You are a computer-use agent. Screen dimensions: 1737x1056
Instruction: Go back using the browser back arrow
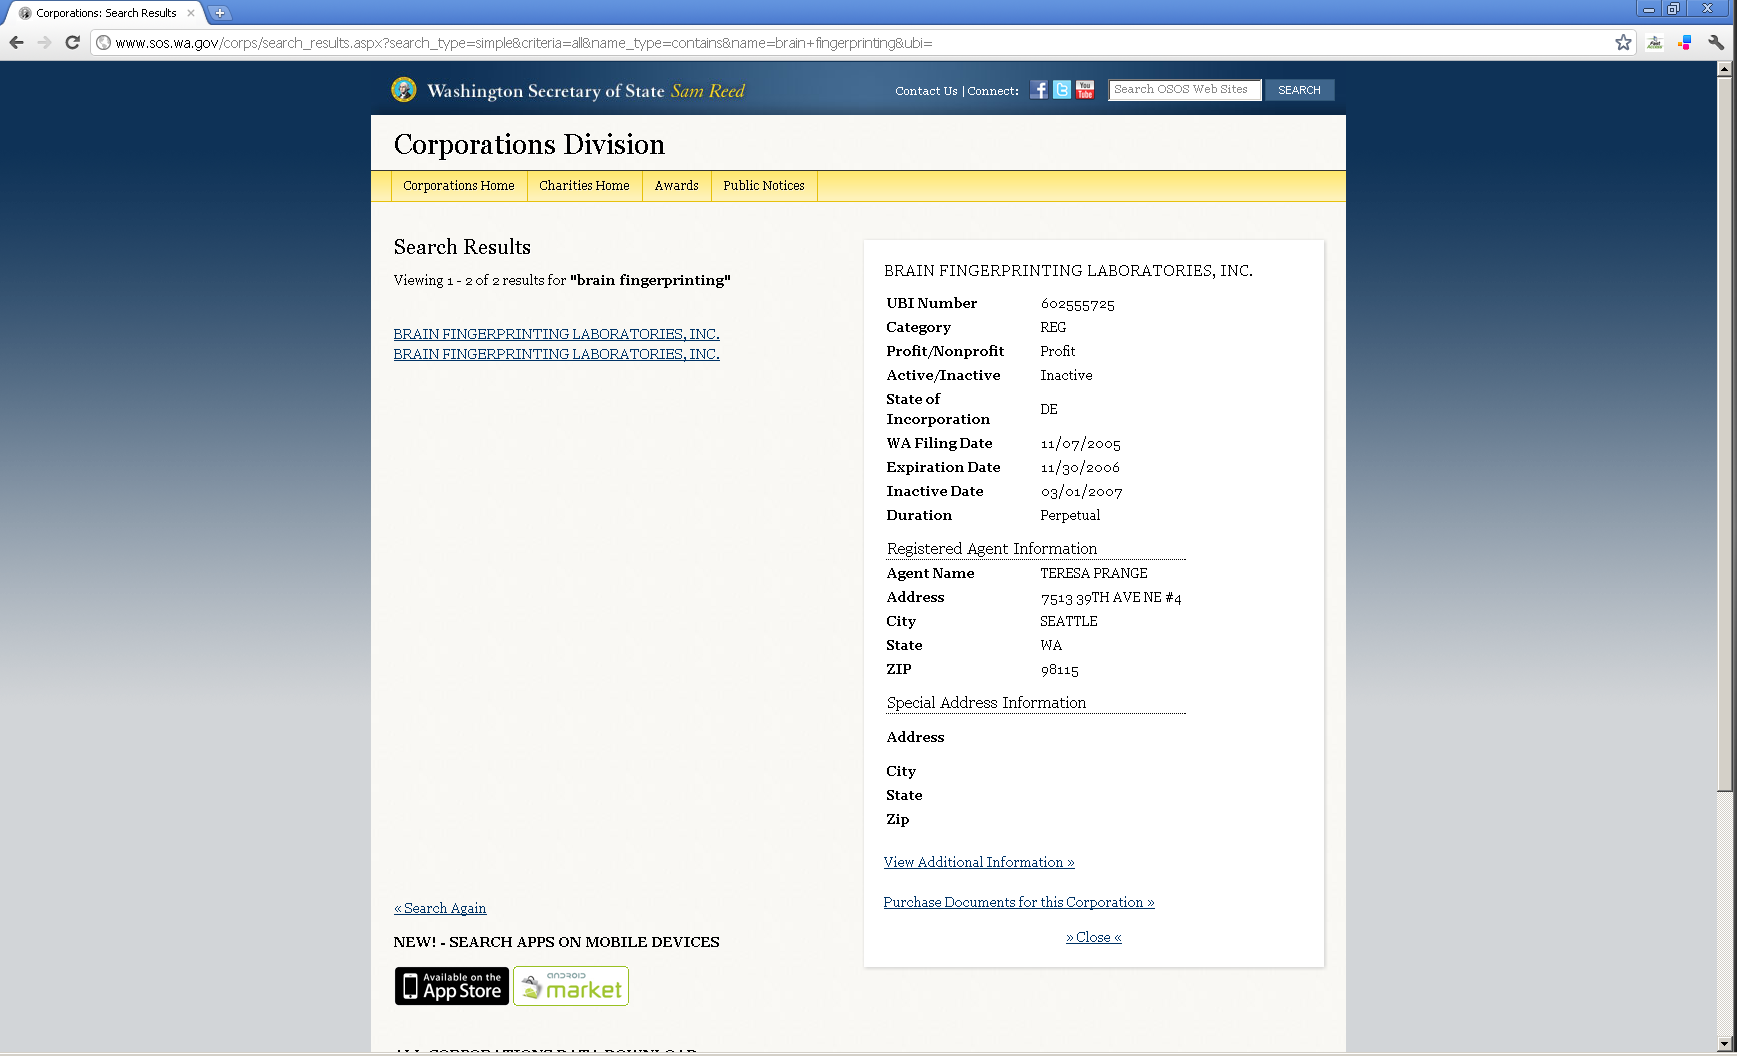click(16, 42)
